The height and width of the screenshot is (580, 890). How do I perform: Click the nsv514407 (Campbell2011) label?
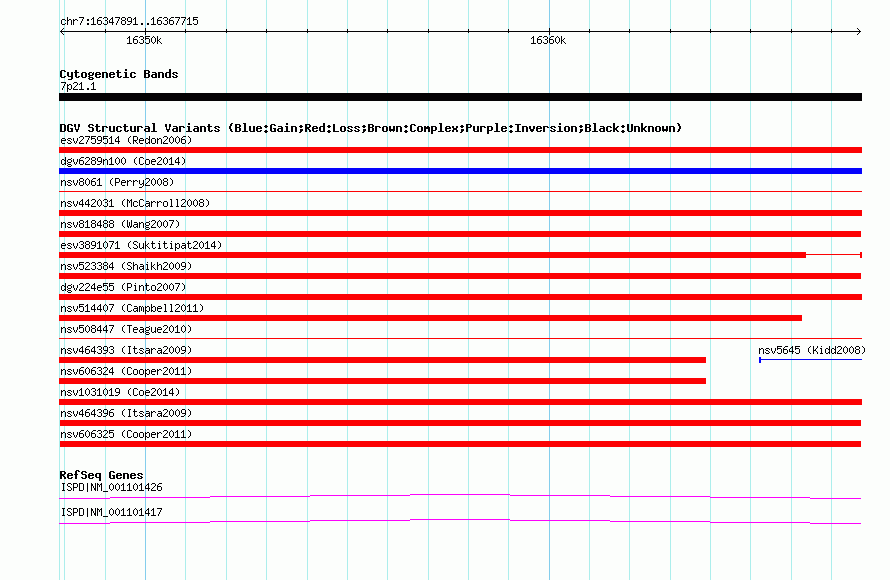coord(132,308)
